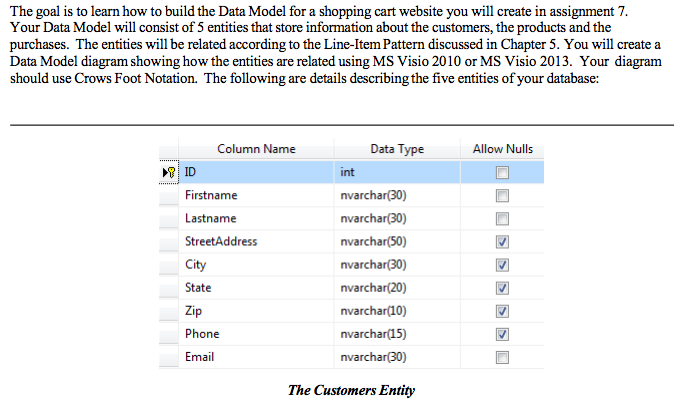This screenshot has height=402, width=674.
Task: Click the primary key icon on ID row
Action: (x=169, y=172)
